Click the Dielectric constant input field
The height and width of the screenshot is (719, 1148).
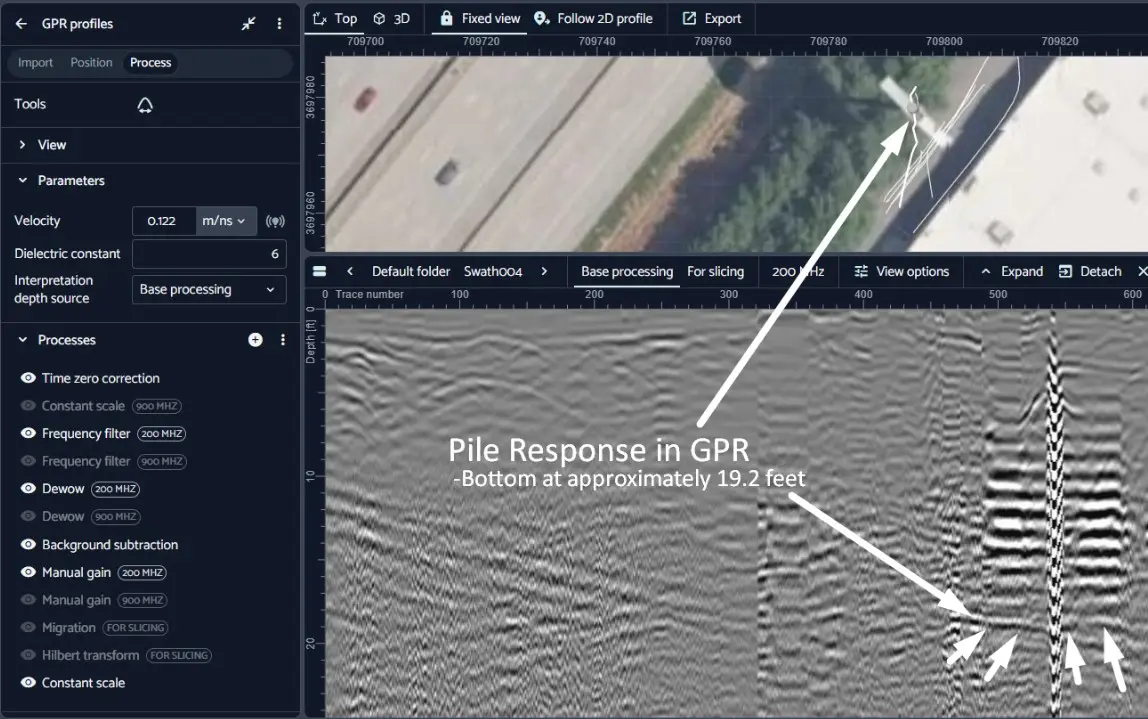tap(208, 254)
